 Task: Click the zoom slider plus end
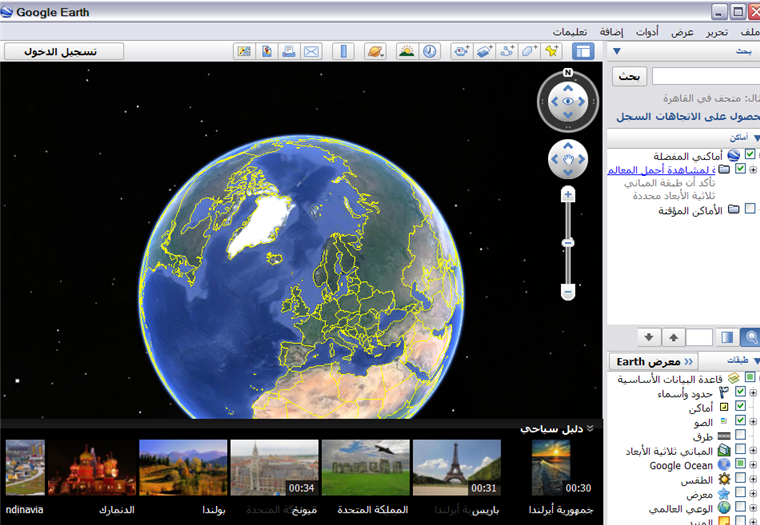[567, 194]
